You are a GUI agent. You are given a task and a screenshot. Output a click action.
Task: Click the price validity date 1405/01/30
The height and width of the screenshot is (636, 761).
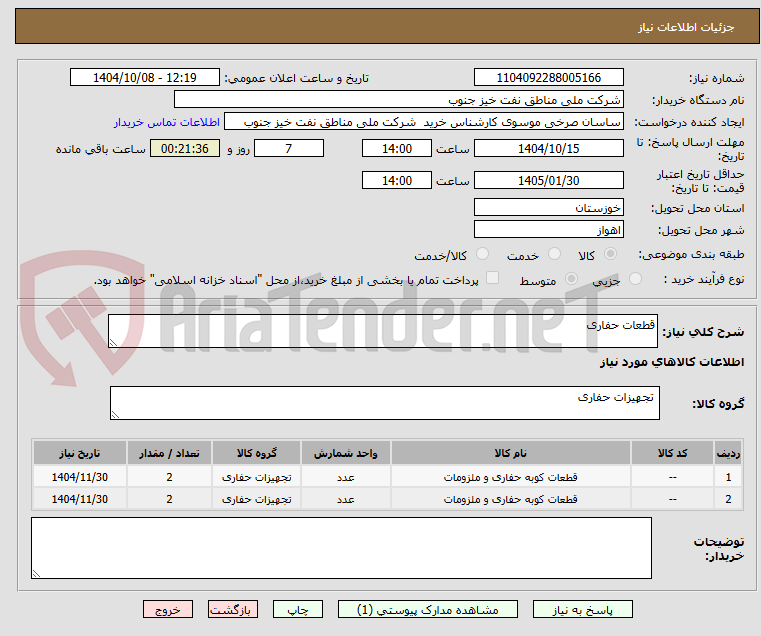(x=548, y=181)
